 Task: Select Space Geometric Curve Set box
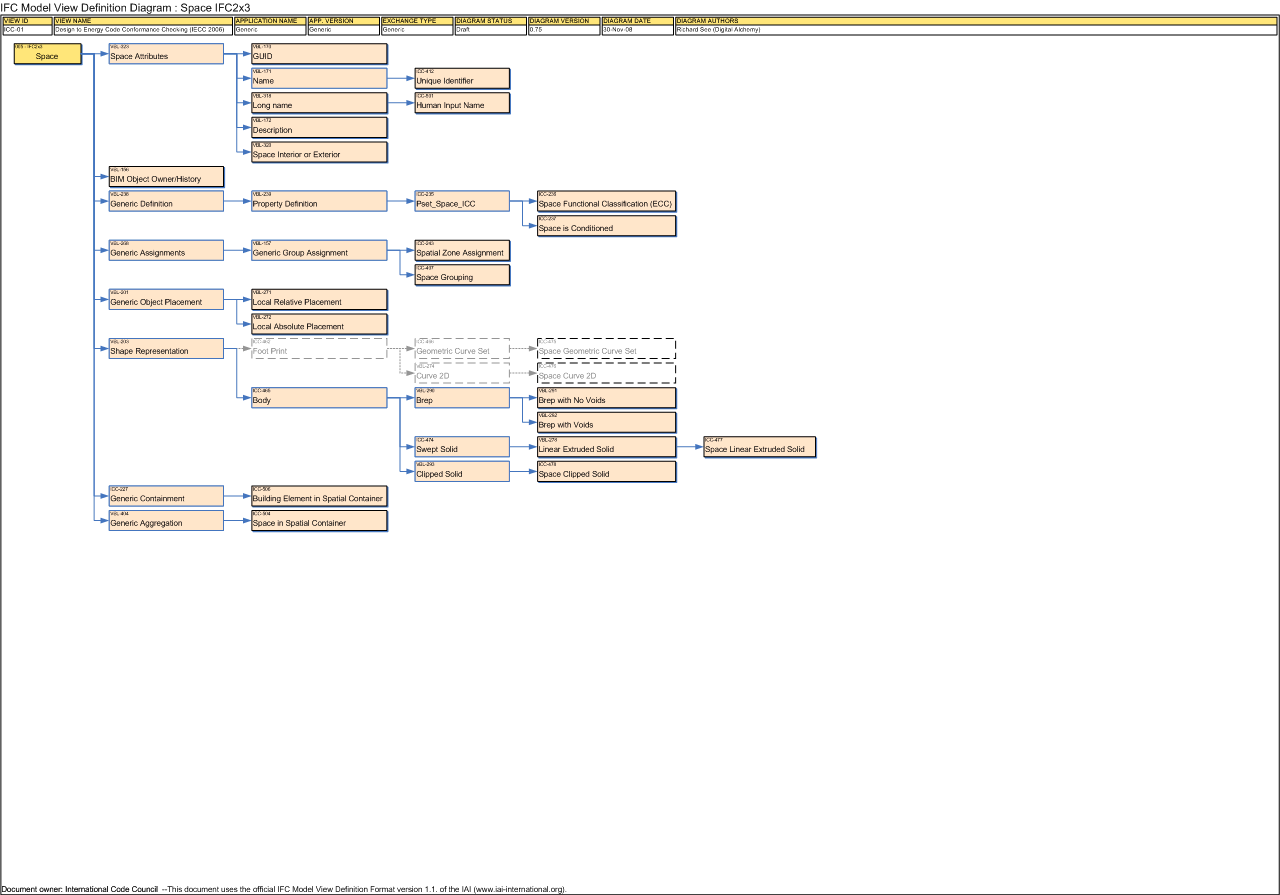[607, 348]
